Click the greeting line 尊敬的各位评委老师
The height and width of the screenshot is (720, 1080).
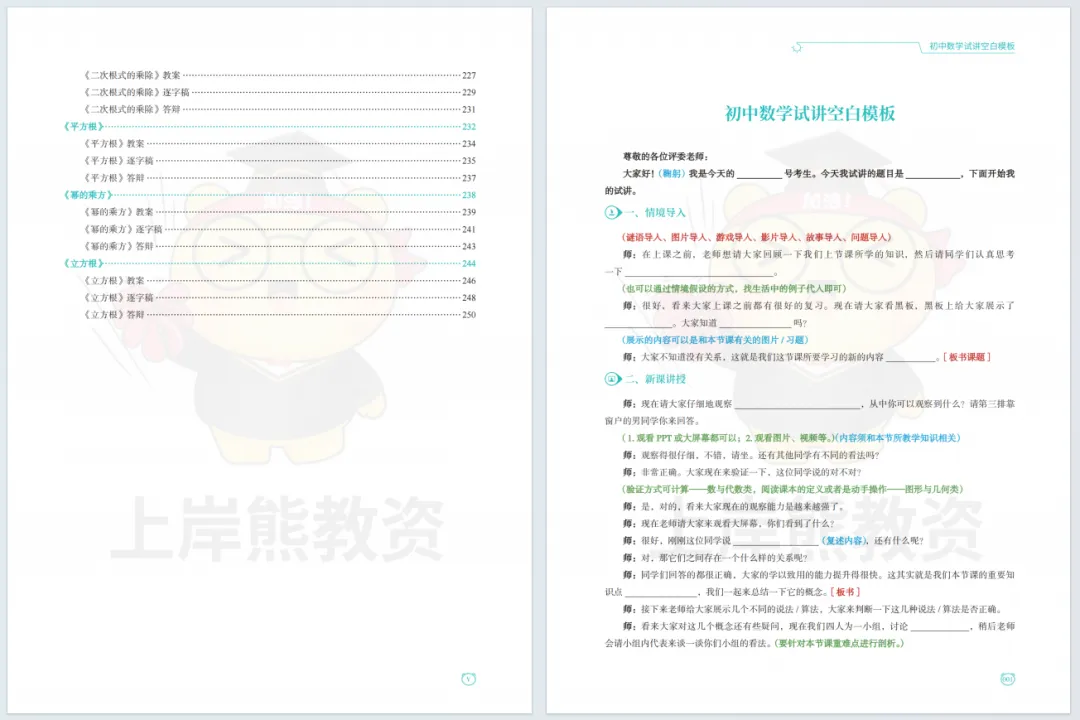coord(665,156)
